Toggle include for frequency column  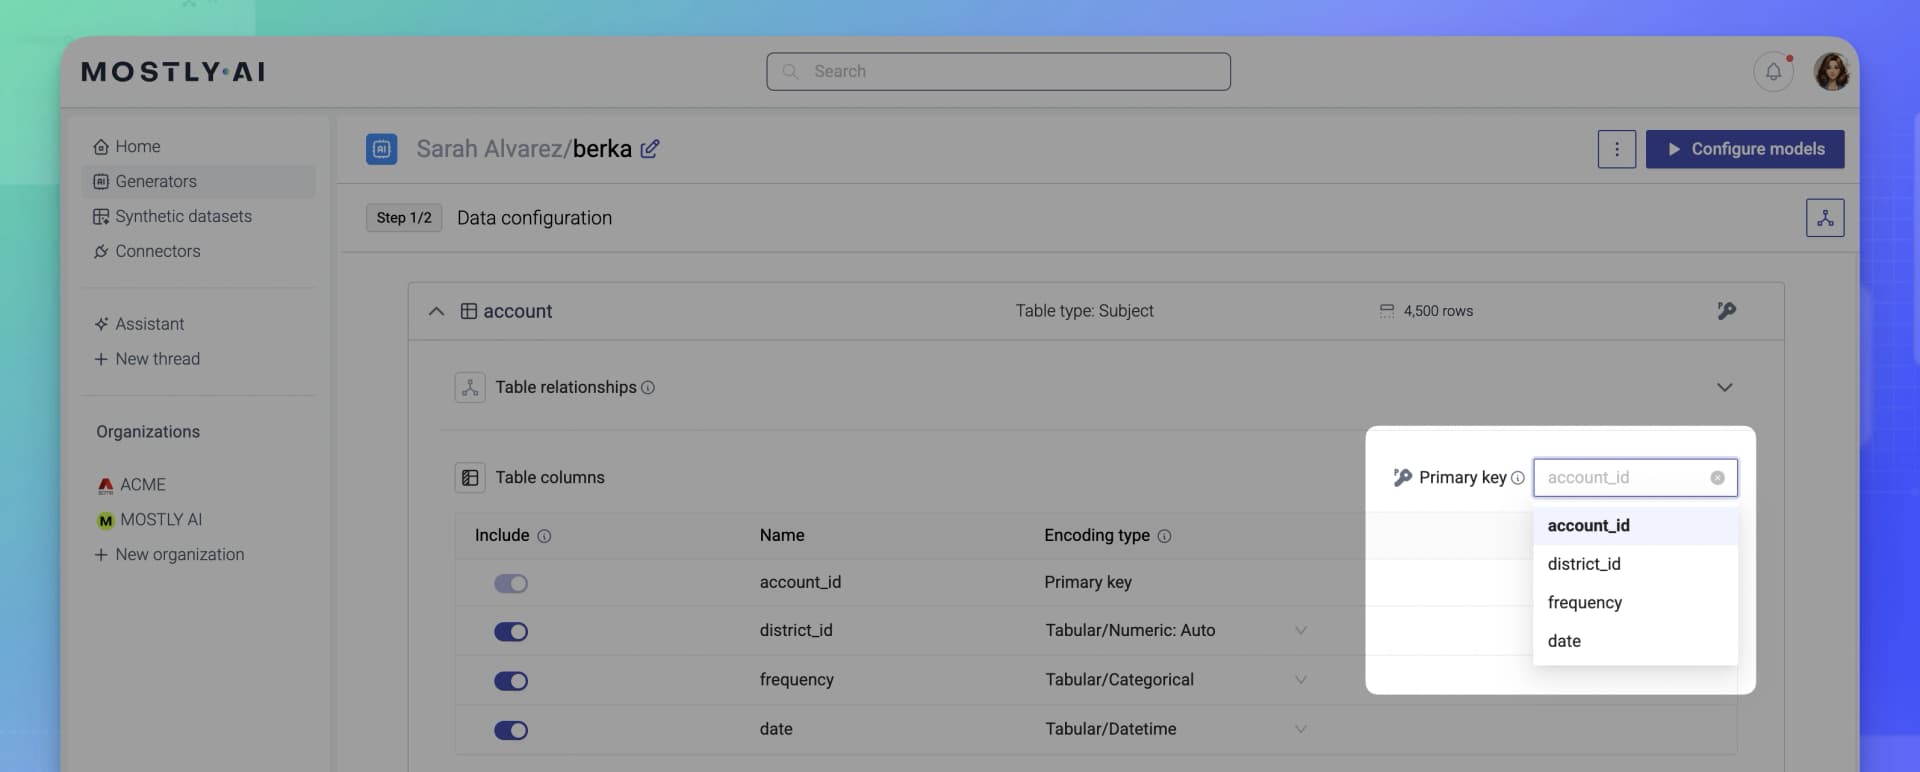[x=511, y=681]
